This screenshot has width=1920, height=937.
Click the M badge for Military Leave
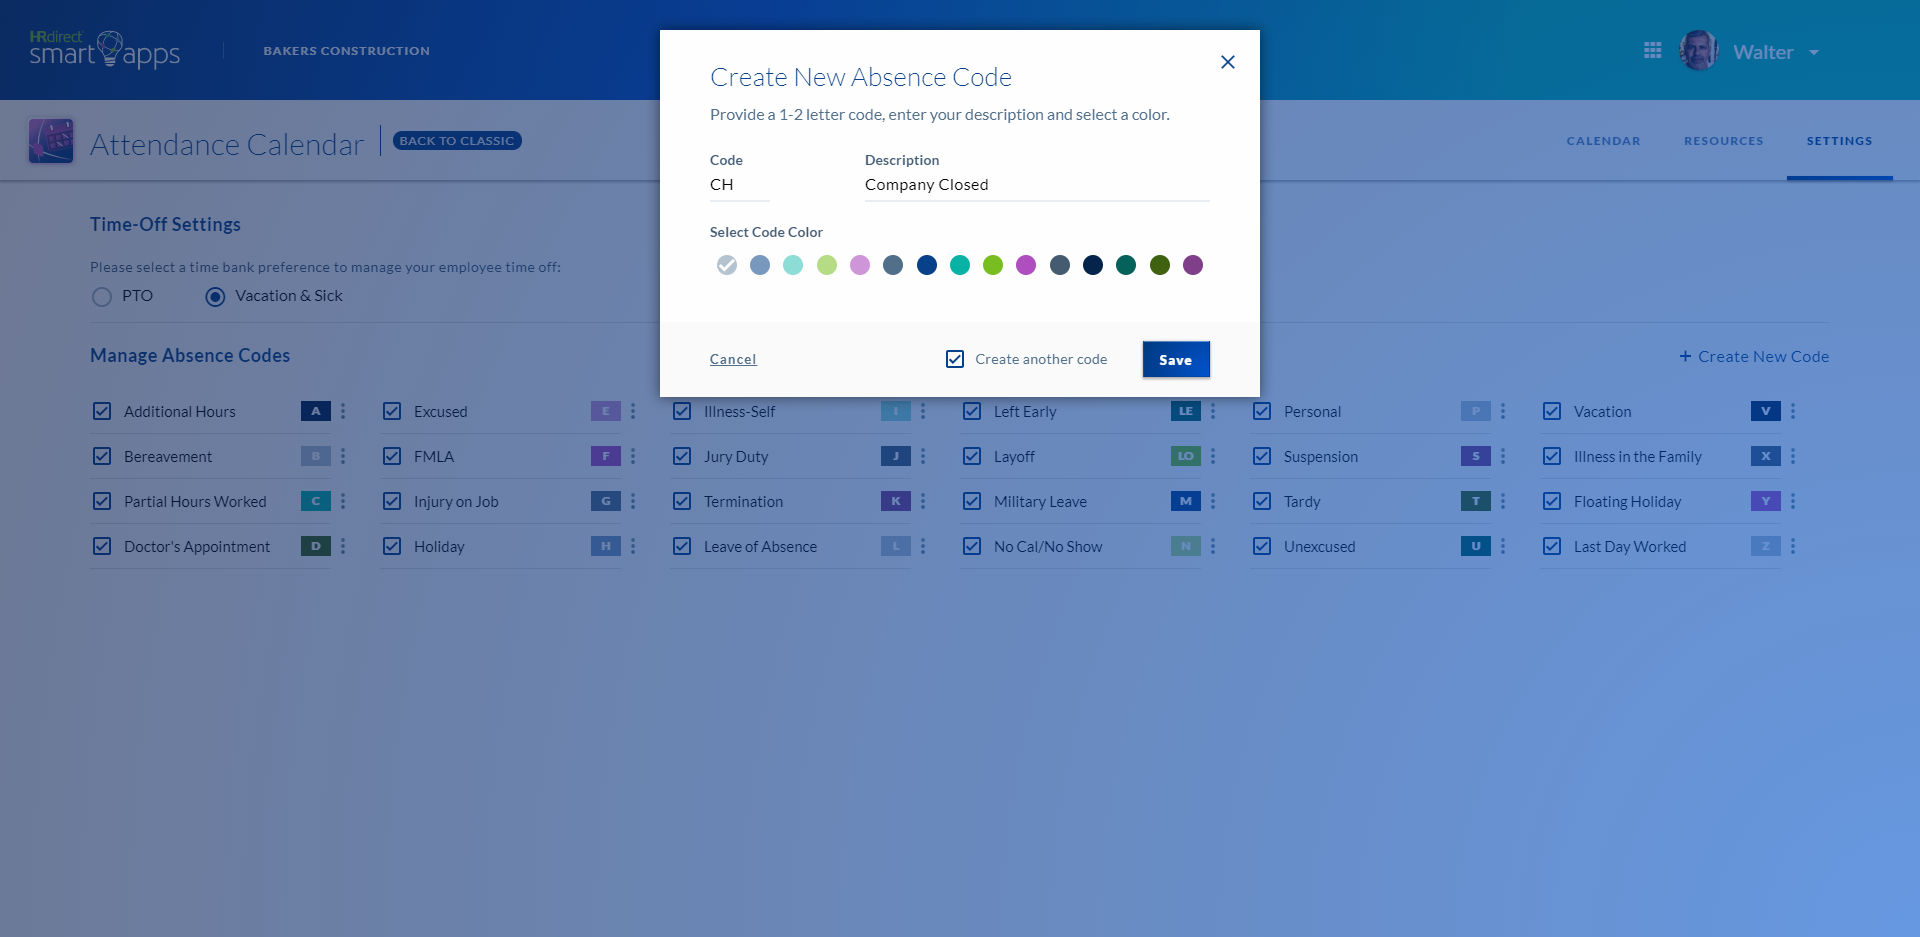[1186, 501]
